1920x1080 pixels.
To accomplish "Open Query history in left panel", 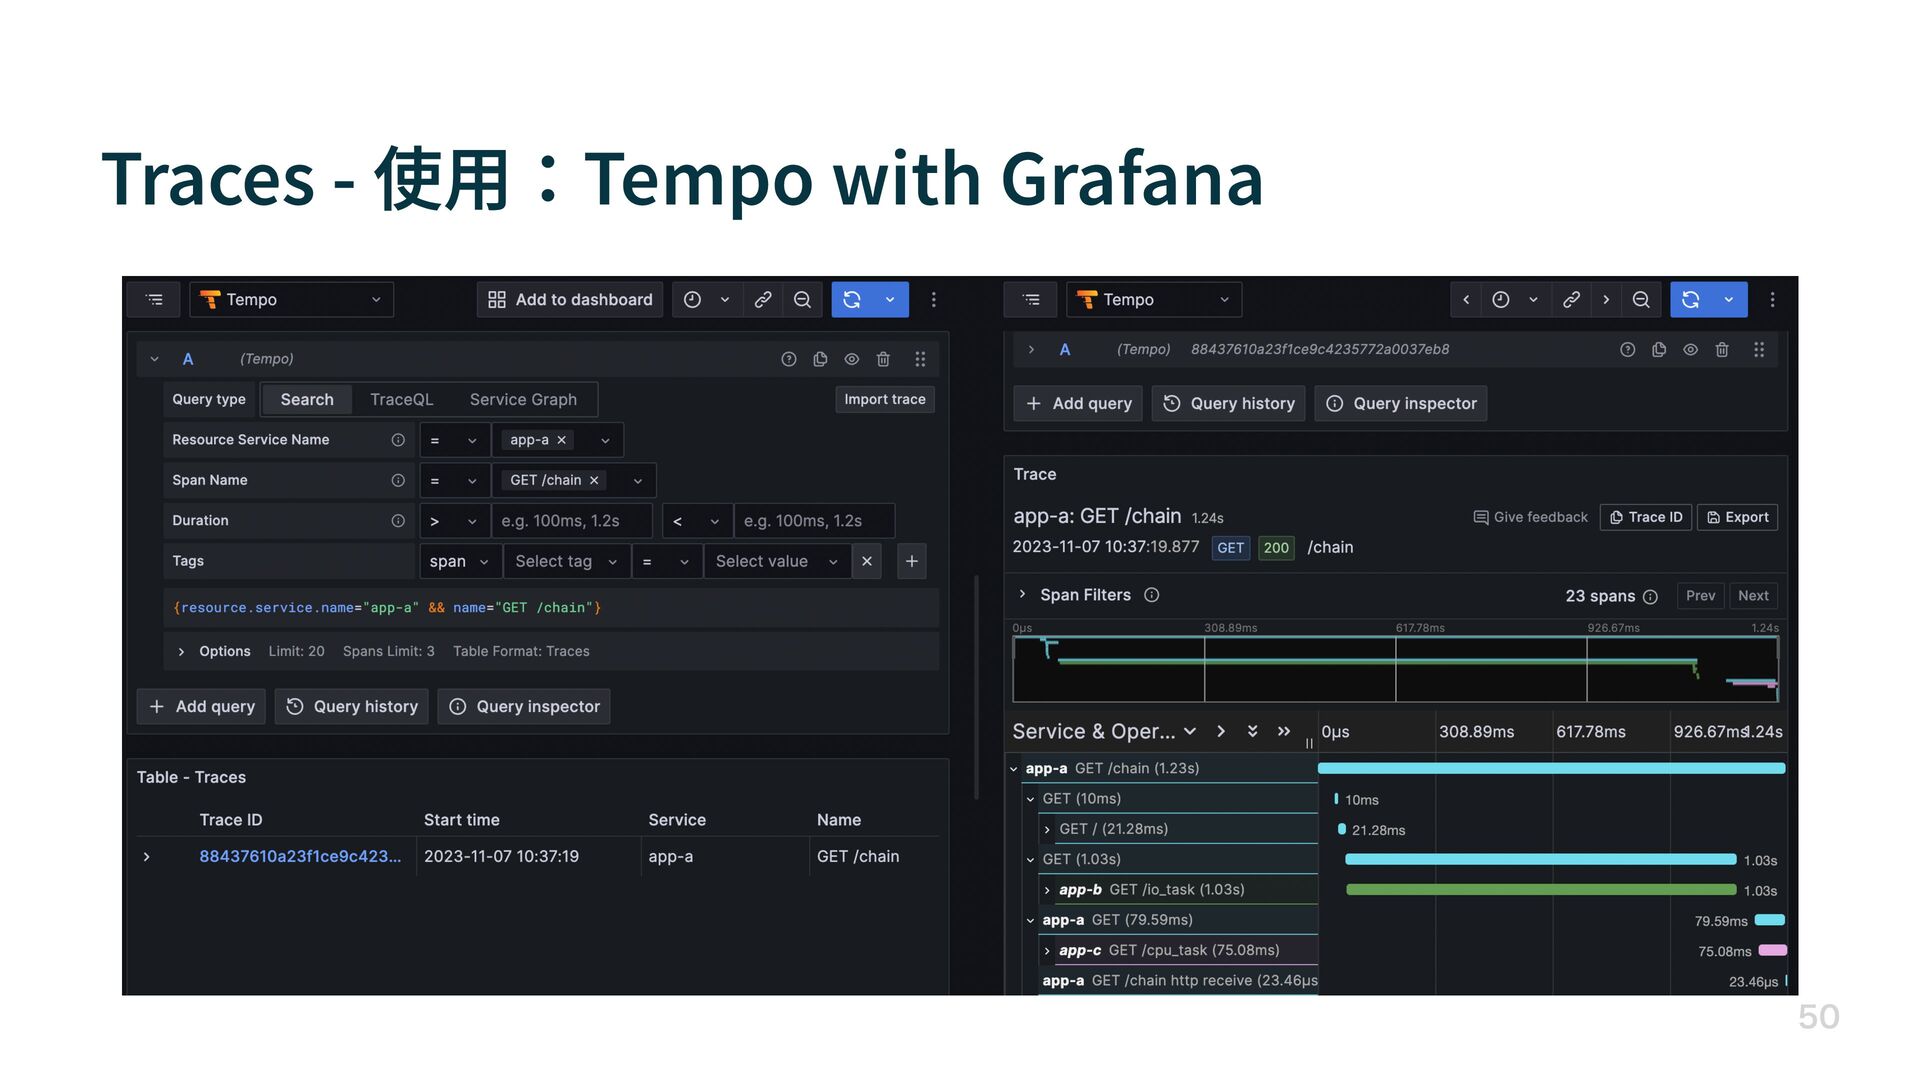I will click(x=352, y=707).
